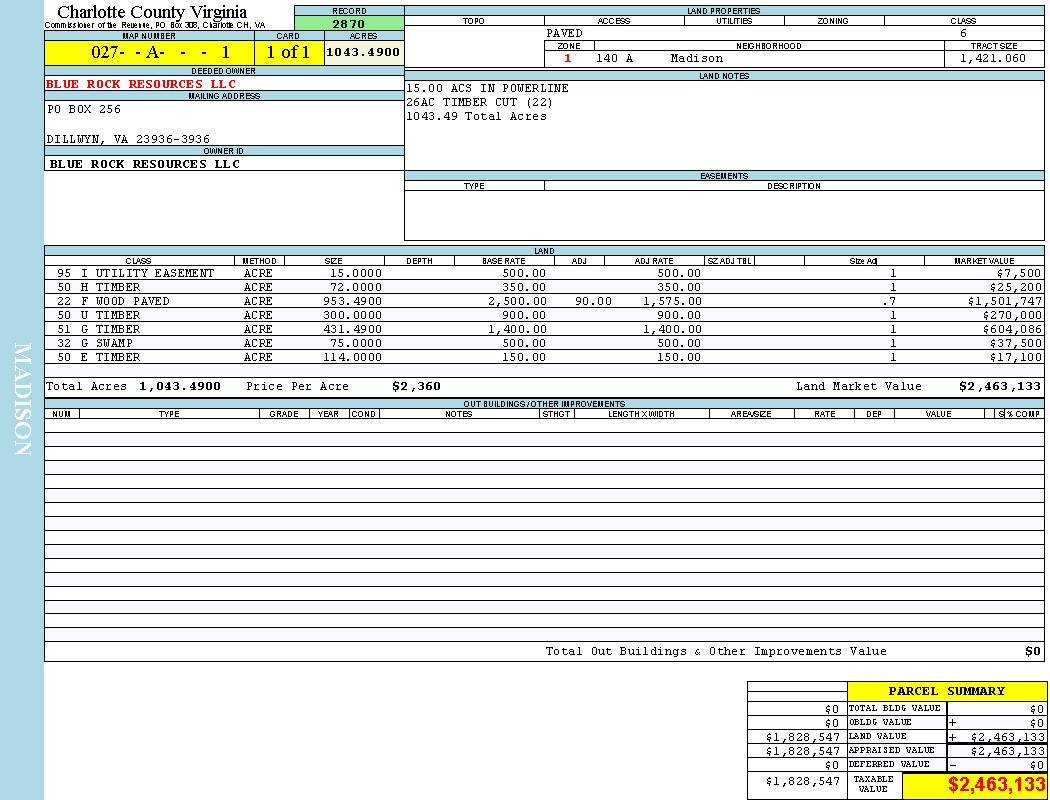
Task: Click the PO BOX 256 mailing address line
Action: pyautogui.click(x=84, y=110)
